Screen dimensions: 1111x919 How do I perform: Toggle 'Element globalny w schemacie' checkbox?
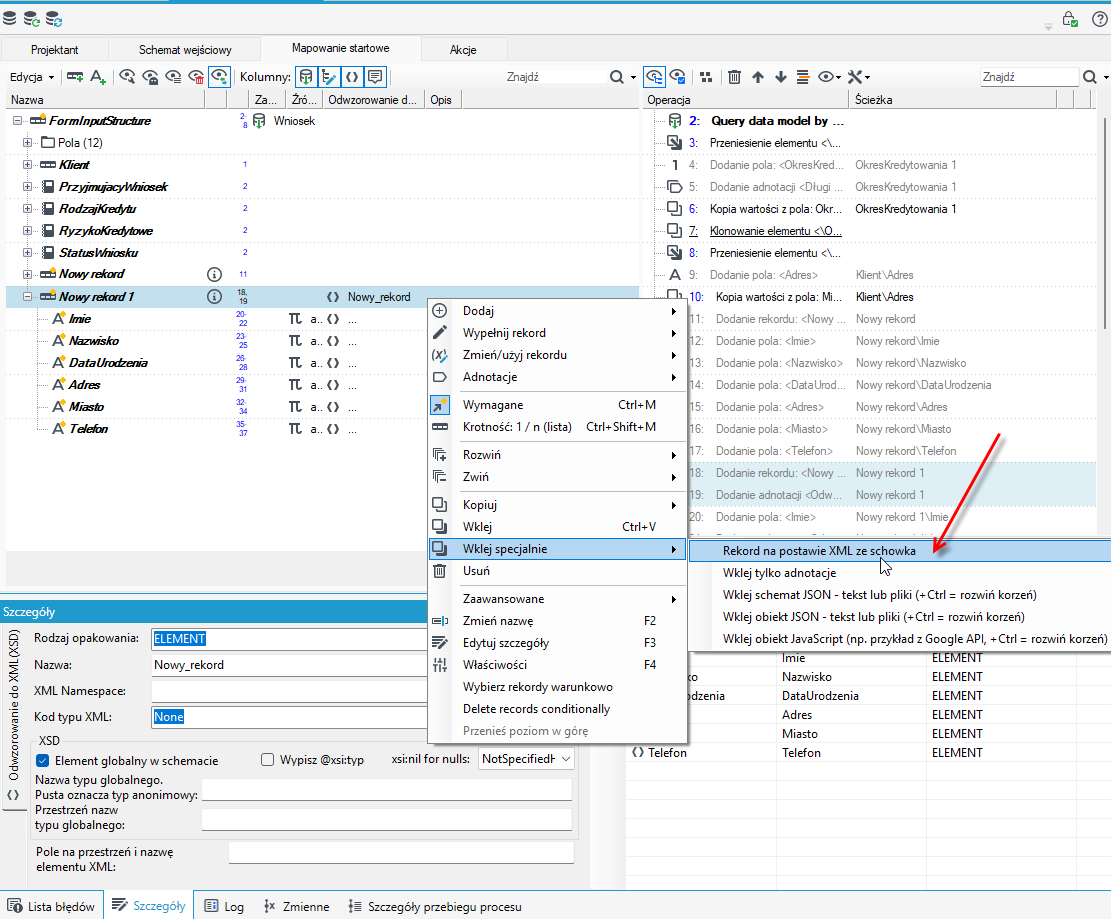click(x=43, y=760)
